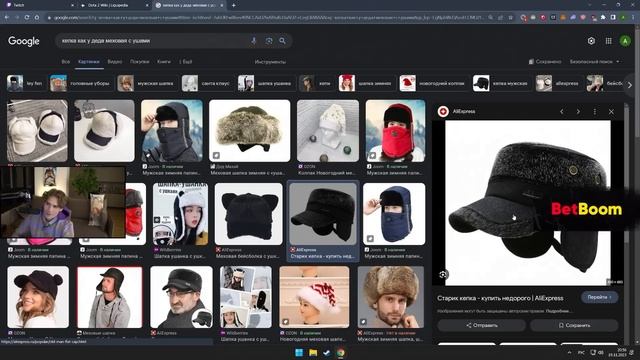Click the microphone voice search icon
Screen dimensions: 640x360
tap(254, 41)
